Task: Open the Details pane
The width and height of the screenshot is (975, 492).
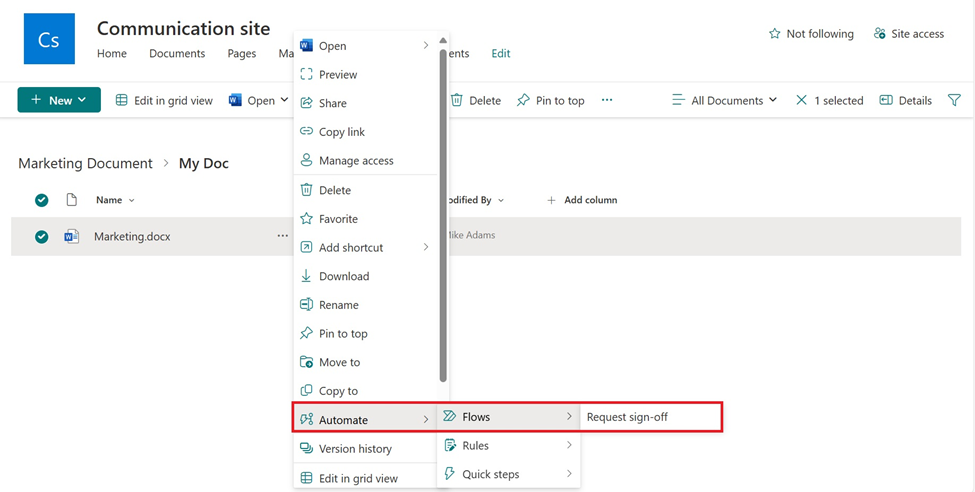Action: (x=905, y=100)
